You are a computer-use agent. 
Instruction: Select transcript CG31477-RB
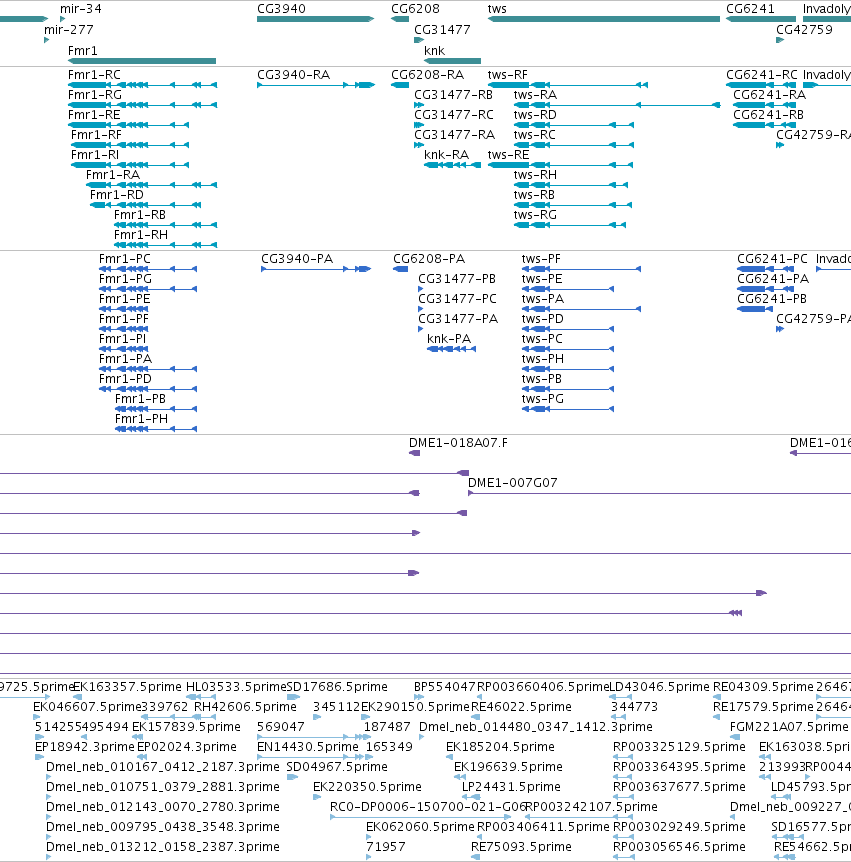point(419,105)
